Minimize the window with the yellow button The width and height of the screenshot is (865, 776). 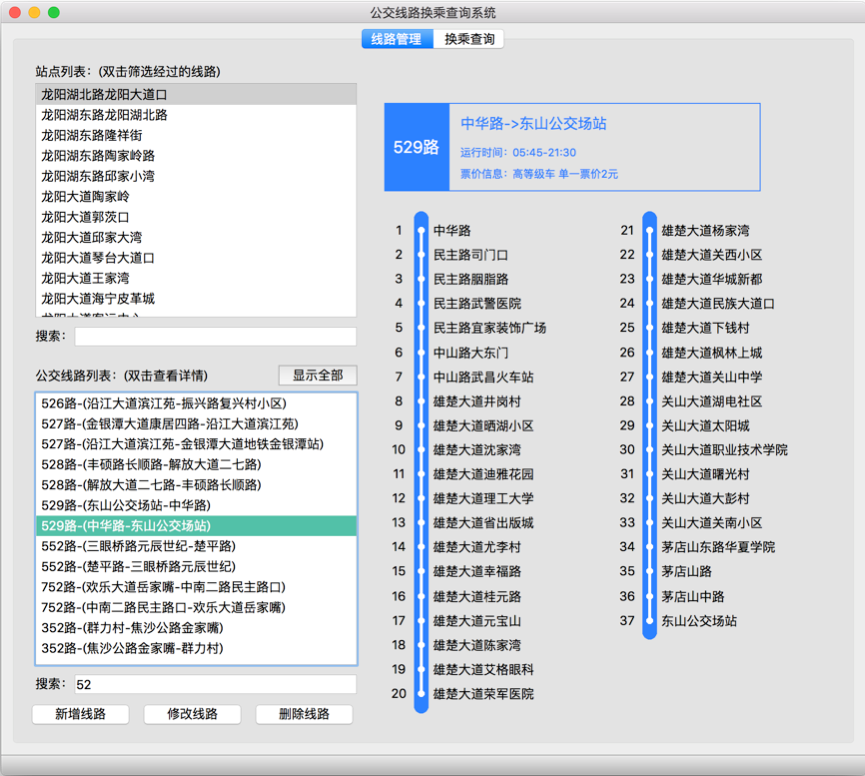34,12
